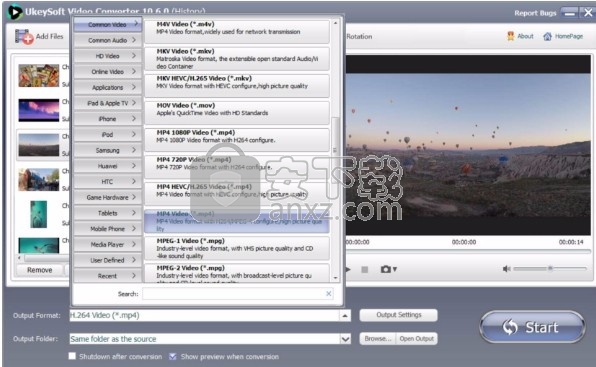Click the refresh icon on Start button
Viewport: 596px width, 367px height.
coord(510,327)
